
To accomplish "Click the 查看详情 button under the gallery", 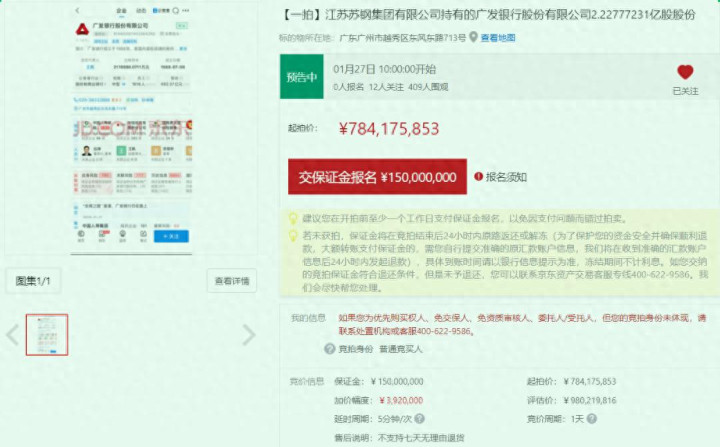I will point(232,281).
